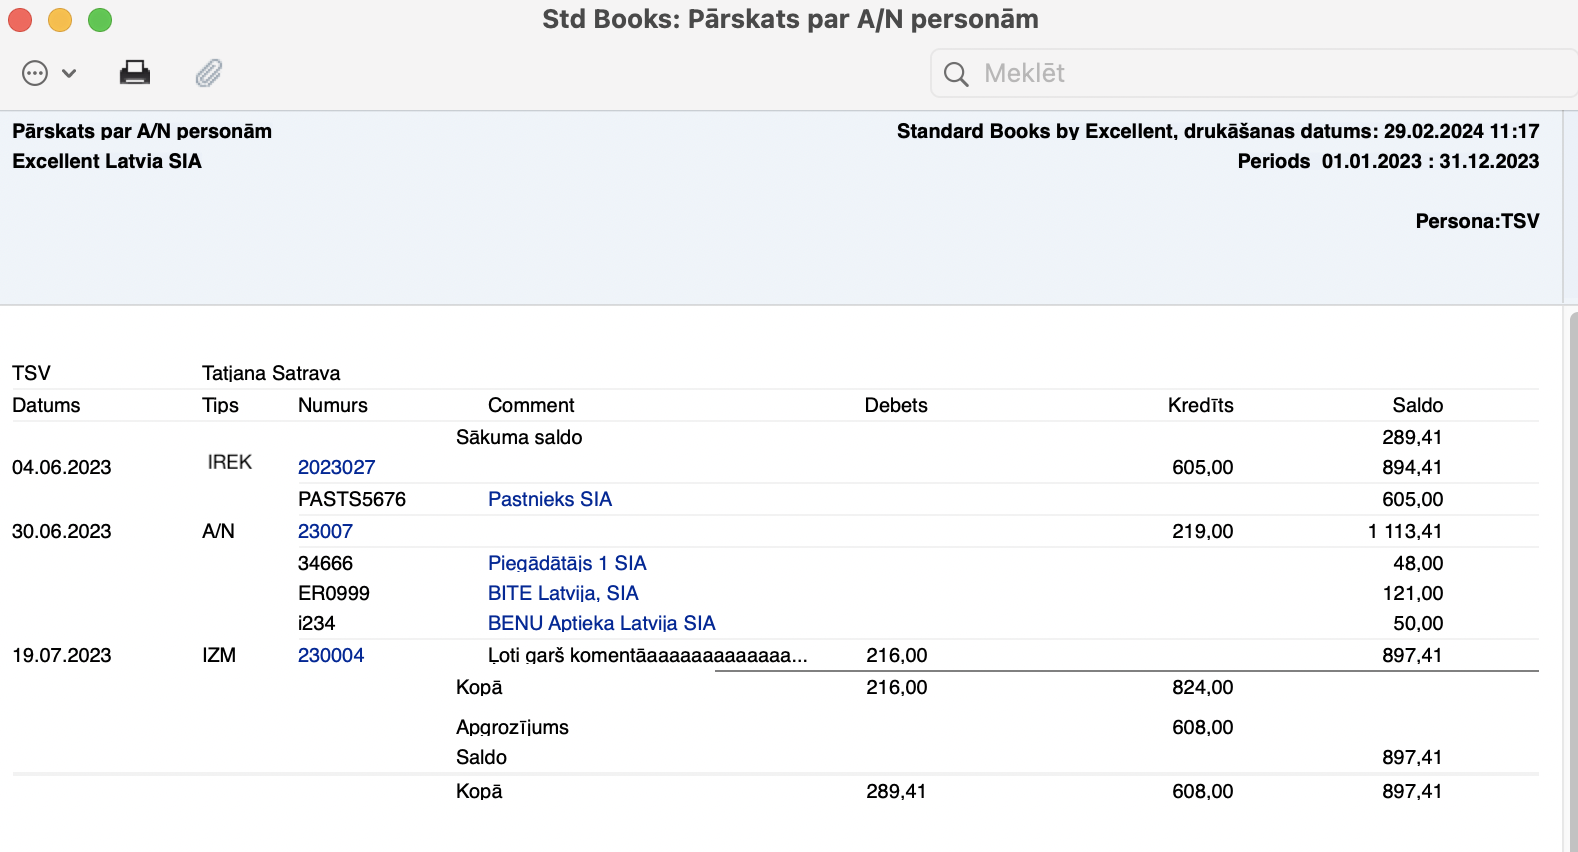Viewport: 1578px width, 852px height.
Task: Click the magnifying glass search icon
Action: click(956, 74)
